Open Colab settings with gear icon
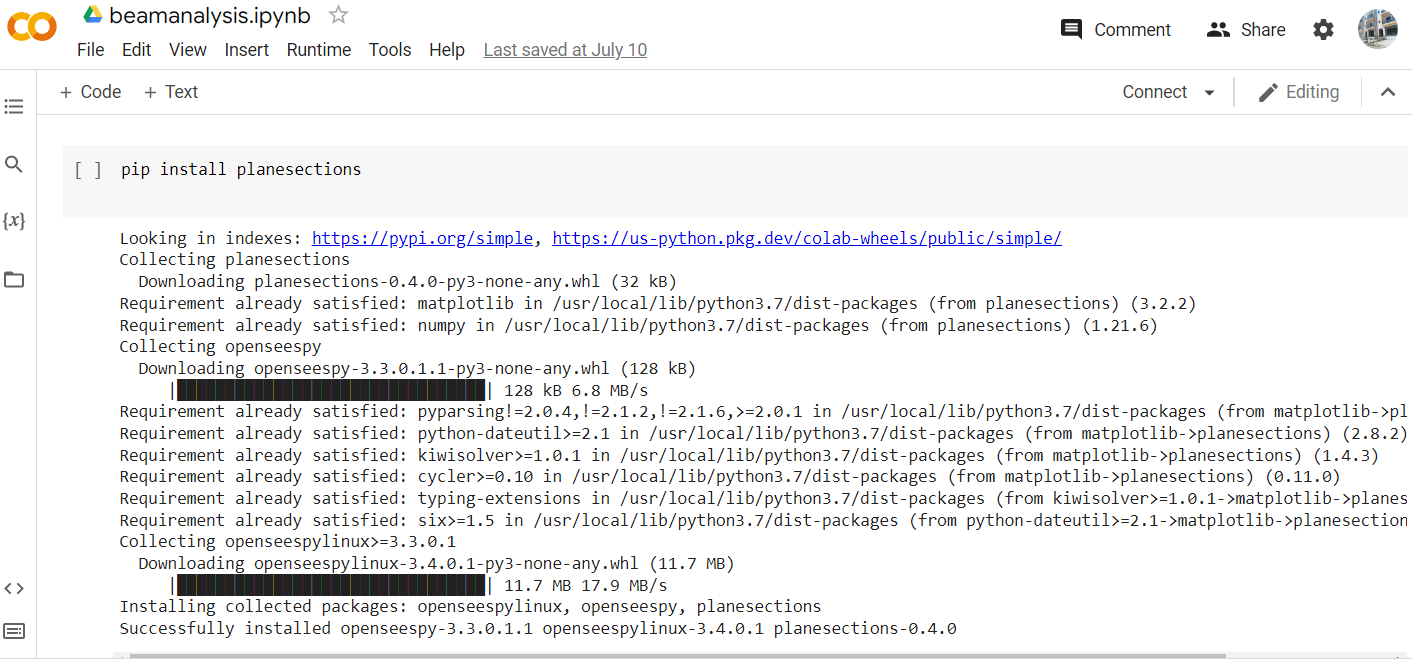Image resolution: width=1412 pixels, height=663 pixels. [1323, 29]
